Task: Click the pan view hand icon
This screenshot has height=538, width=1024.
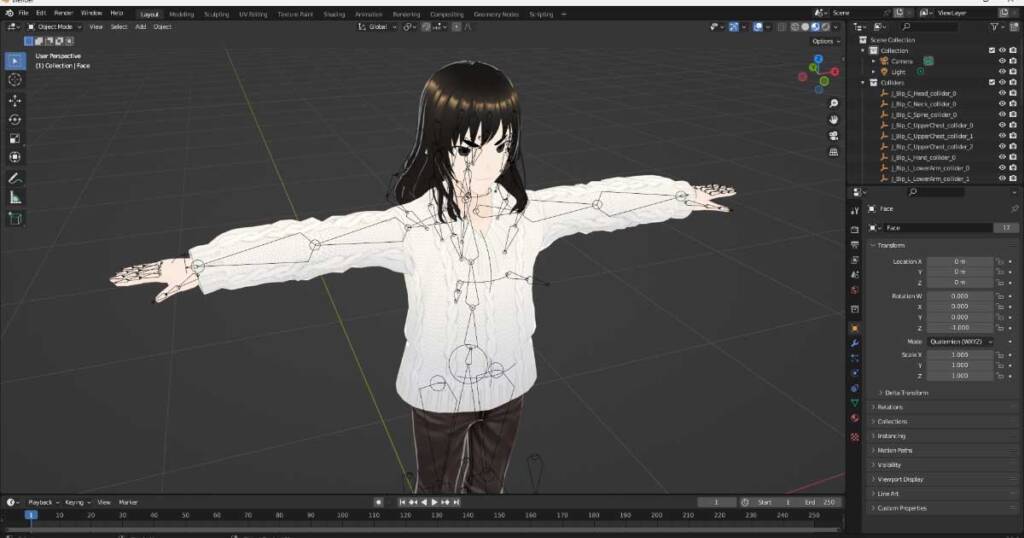Action: 834,119
